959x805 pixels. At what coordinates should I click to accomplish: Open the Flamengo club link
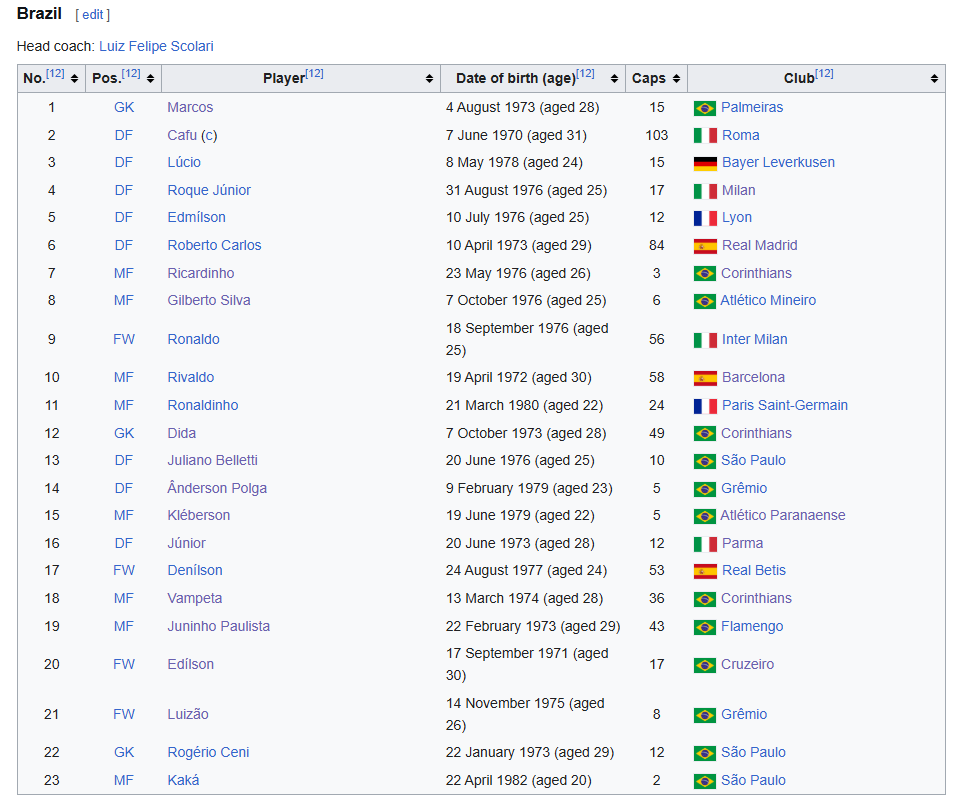click(x=752, y=626)
